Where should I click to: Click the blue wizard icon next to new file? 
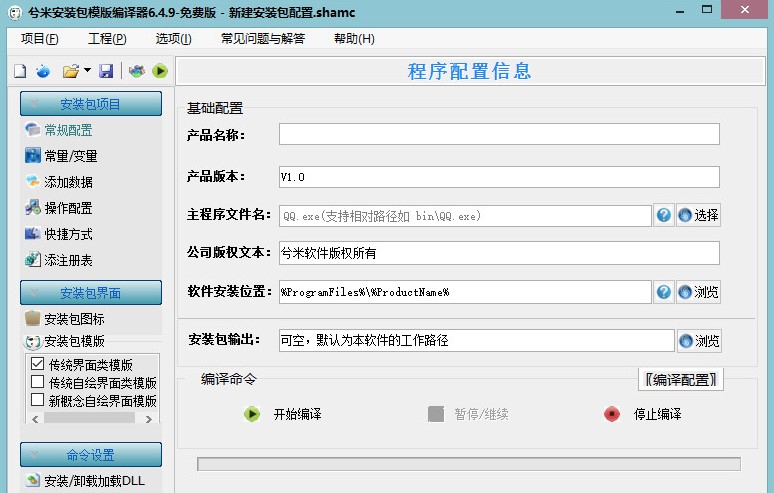43,71
